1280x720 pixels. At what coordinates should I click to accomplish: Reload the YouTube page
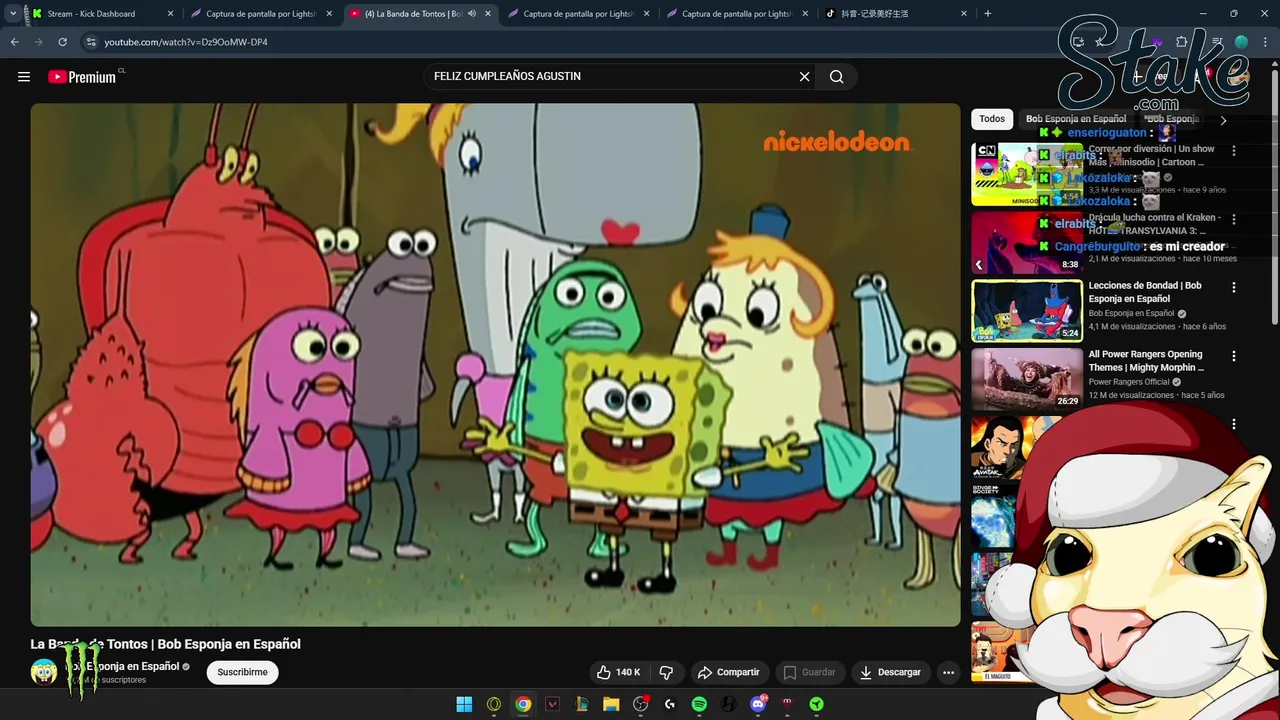(x=62, y=42)
